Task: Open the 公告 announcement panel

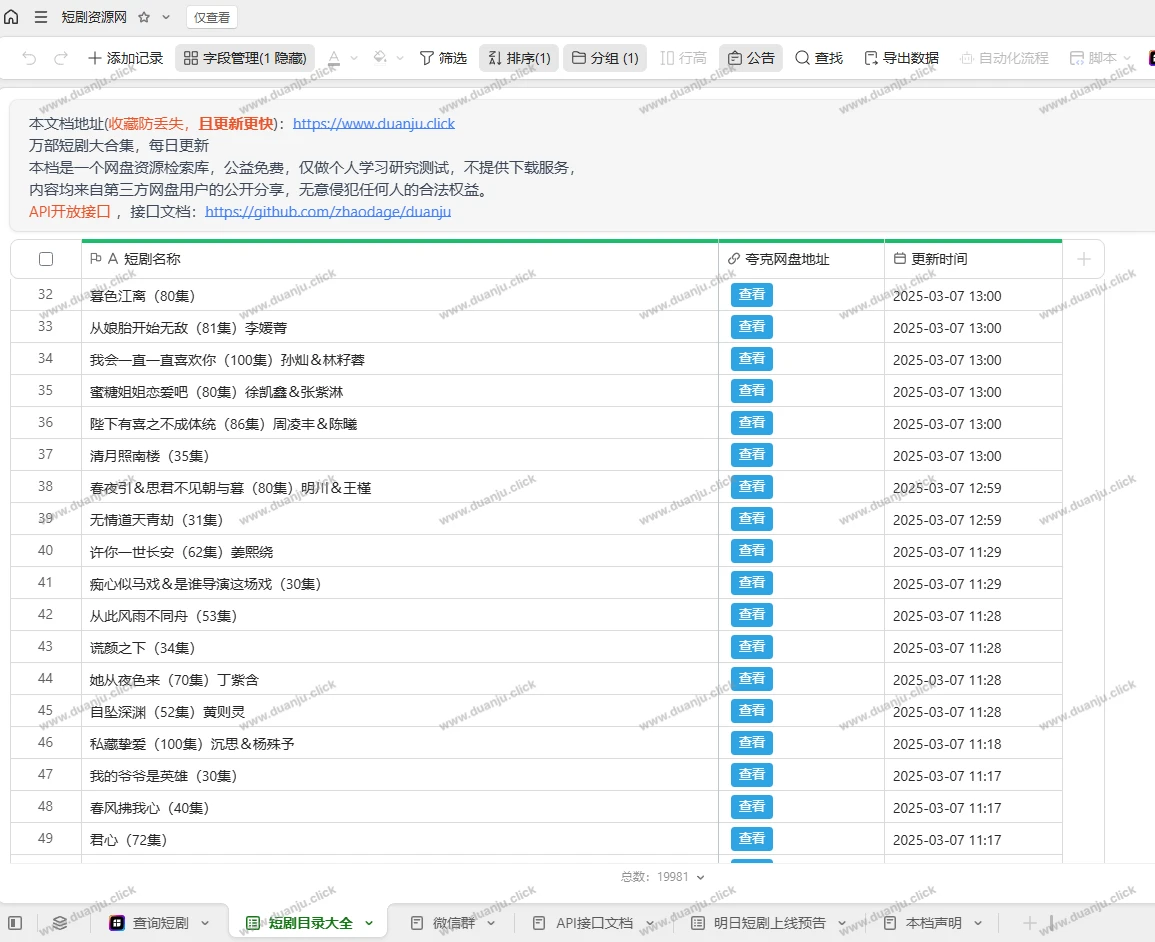Action: [751, 58]
